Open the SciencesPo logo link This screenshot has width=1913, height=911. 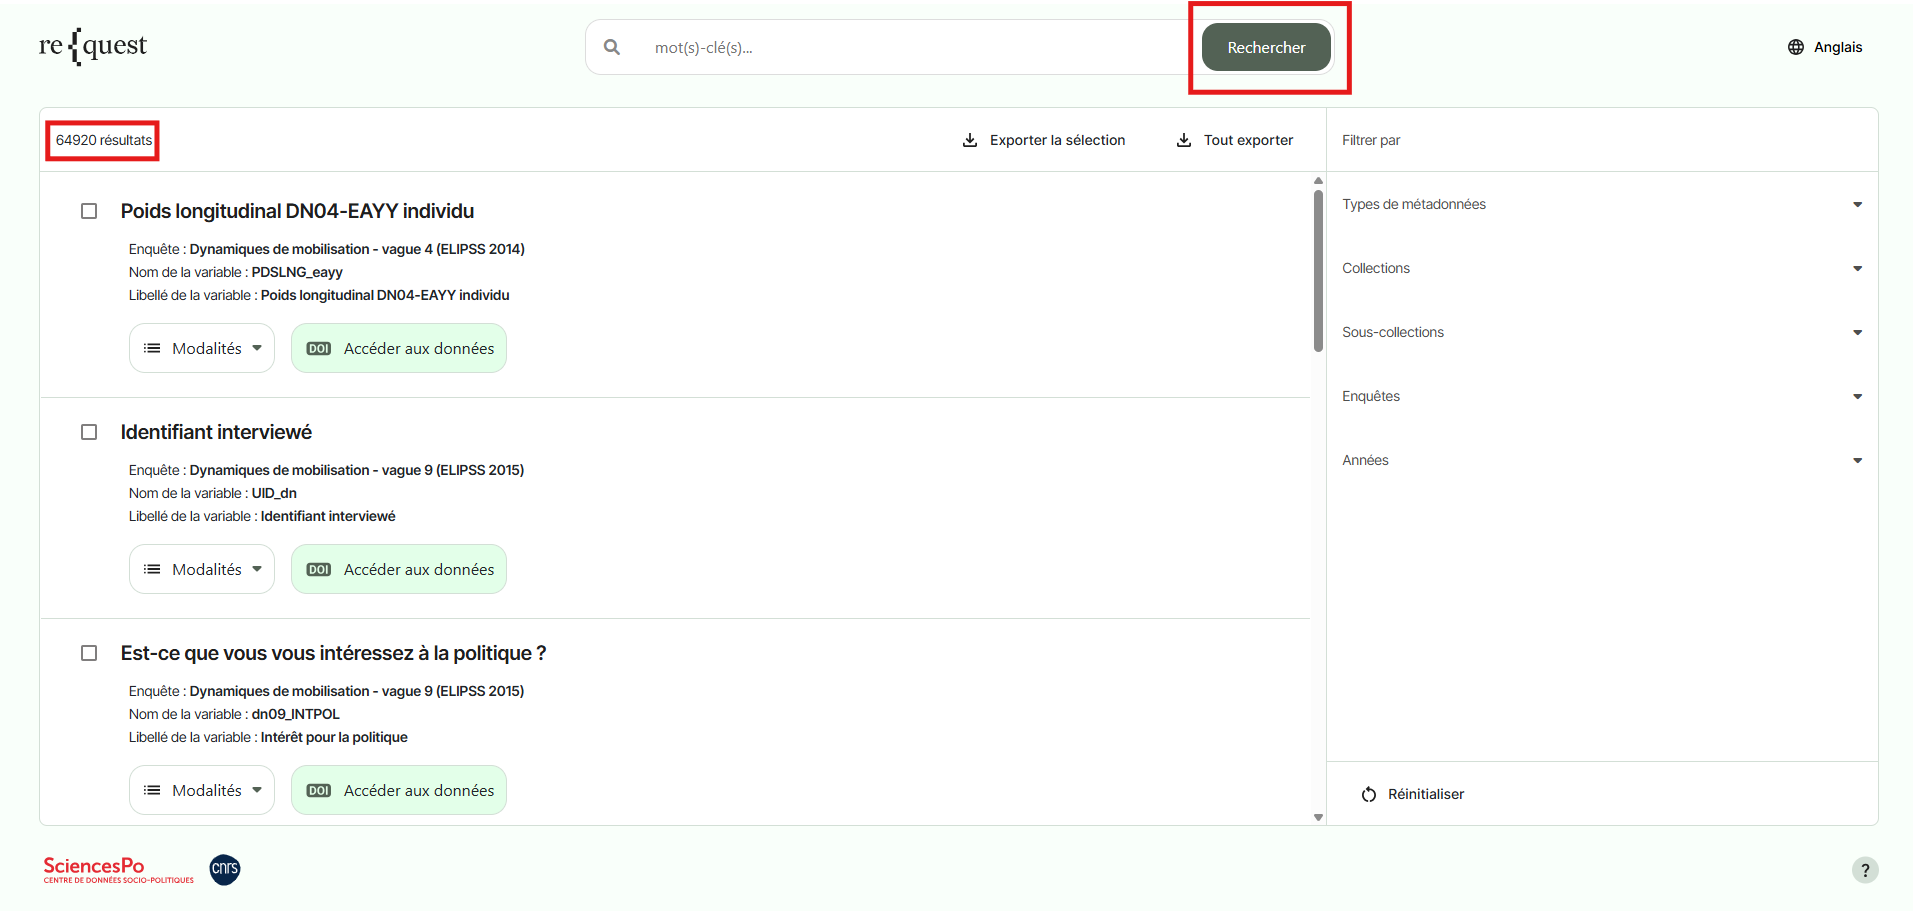pyautogui.click(x=118, y=869)
